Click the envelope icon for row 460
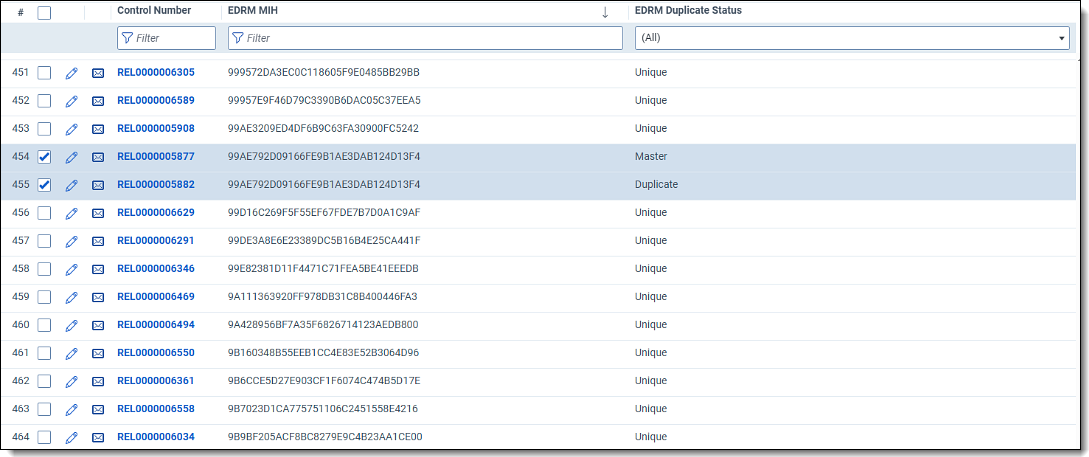 tap(98, 325)
